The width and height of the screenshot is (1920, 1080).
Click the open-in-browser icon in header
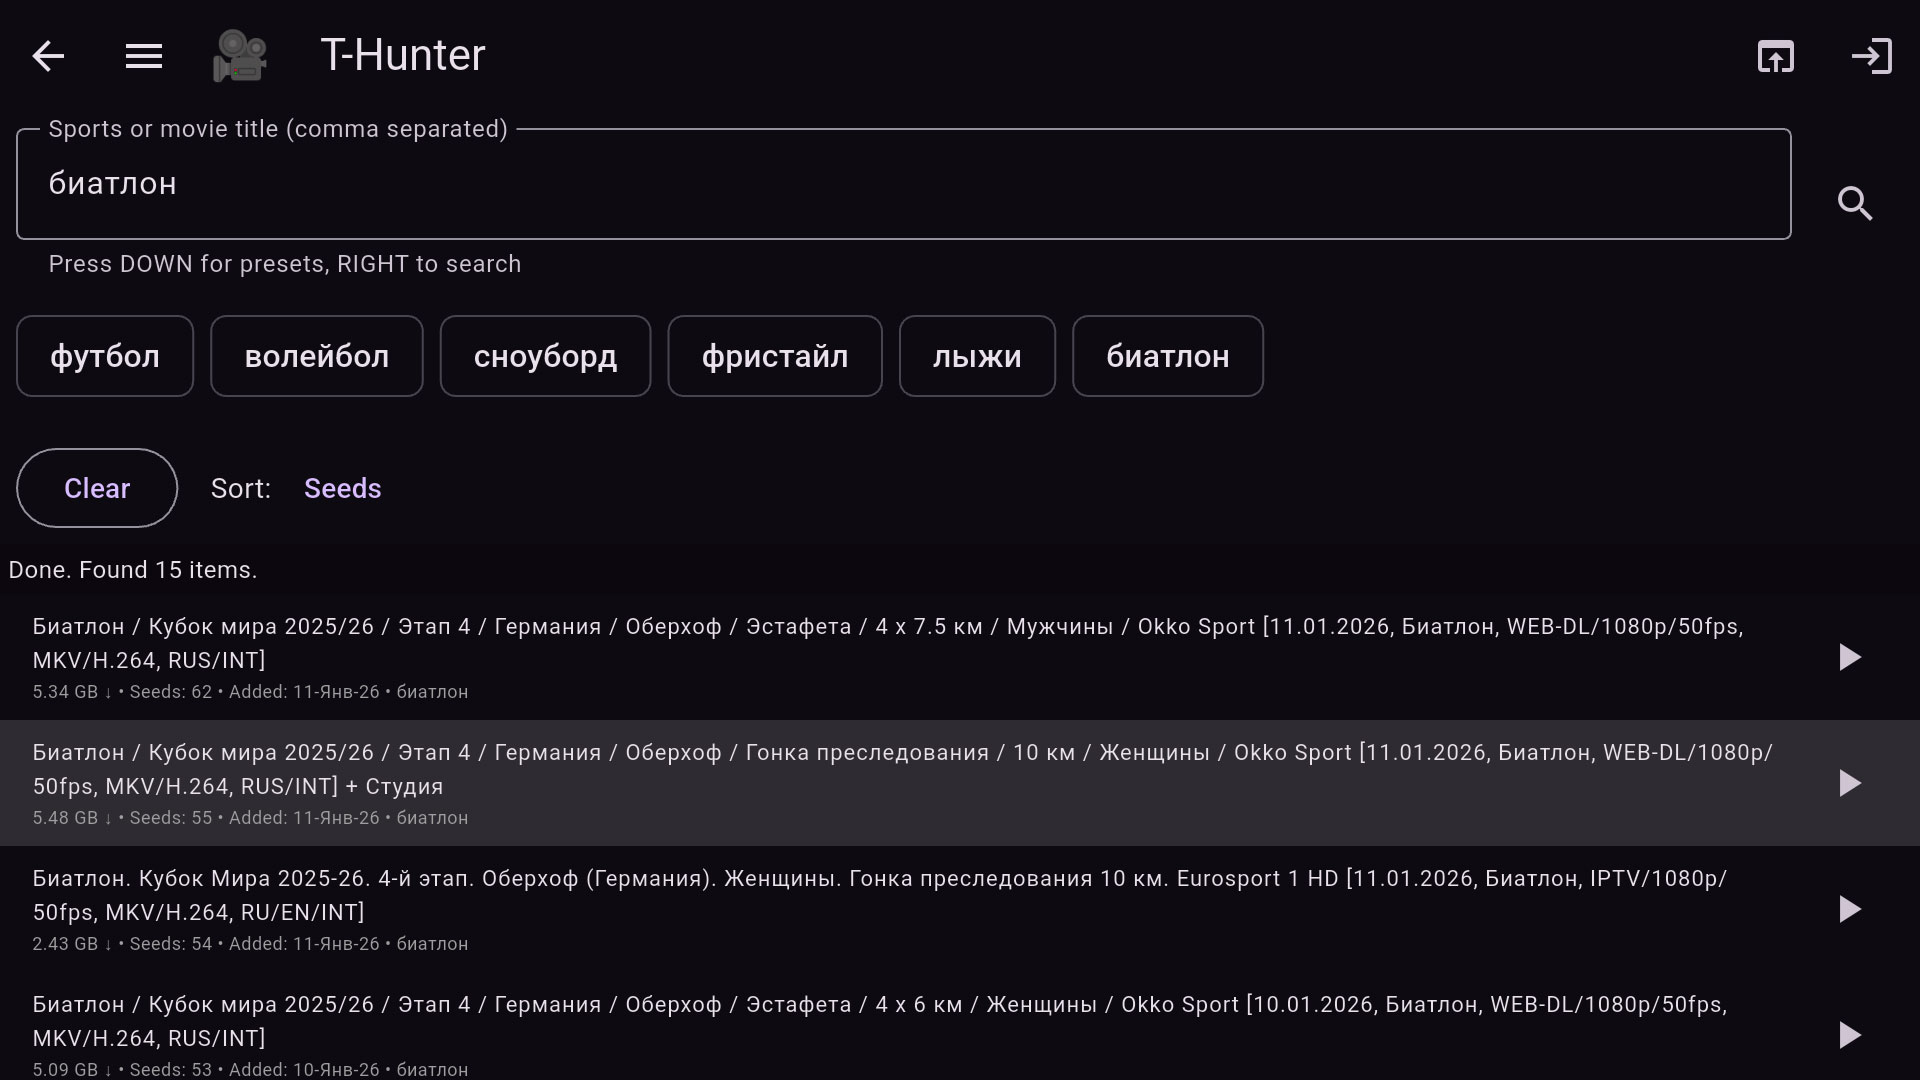(1776, 56)
